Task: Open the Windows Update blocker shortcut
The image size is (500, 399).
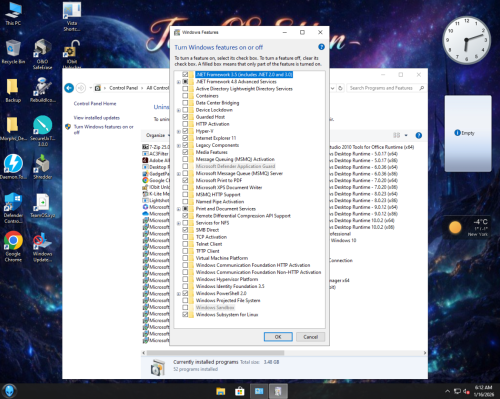Action: (42, 247)
